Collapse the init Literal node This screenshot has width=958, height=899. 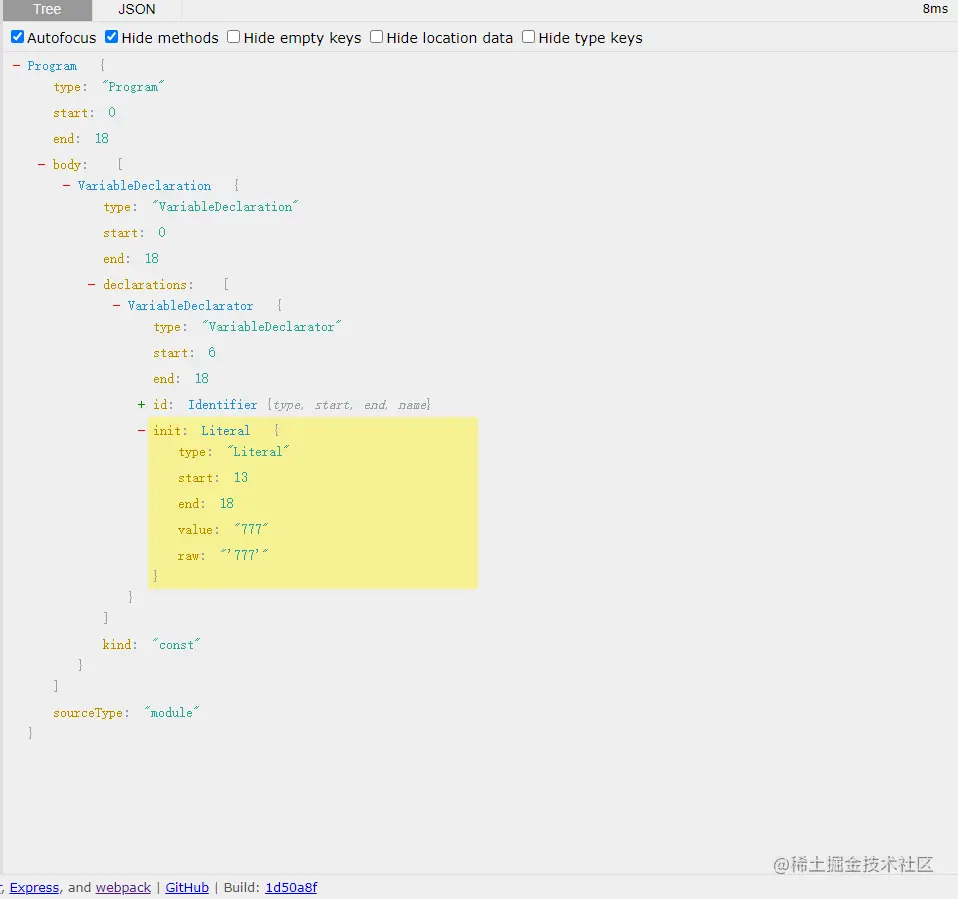coord(142,430)
